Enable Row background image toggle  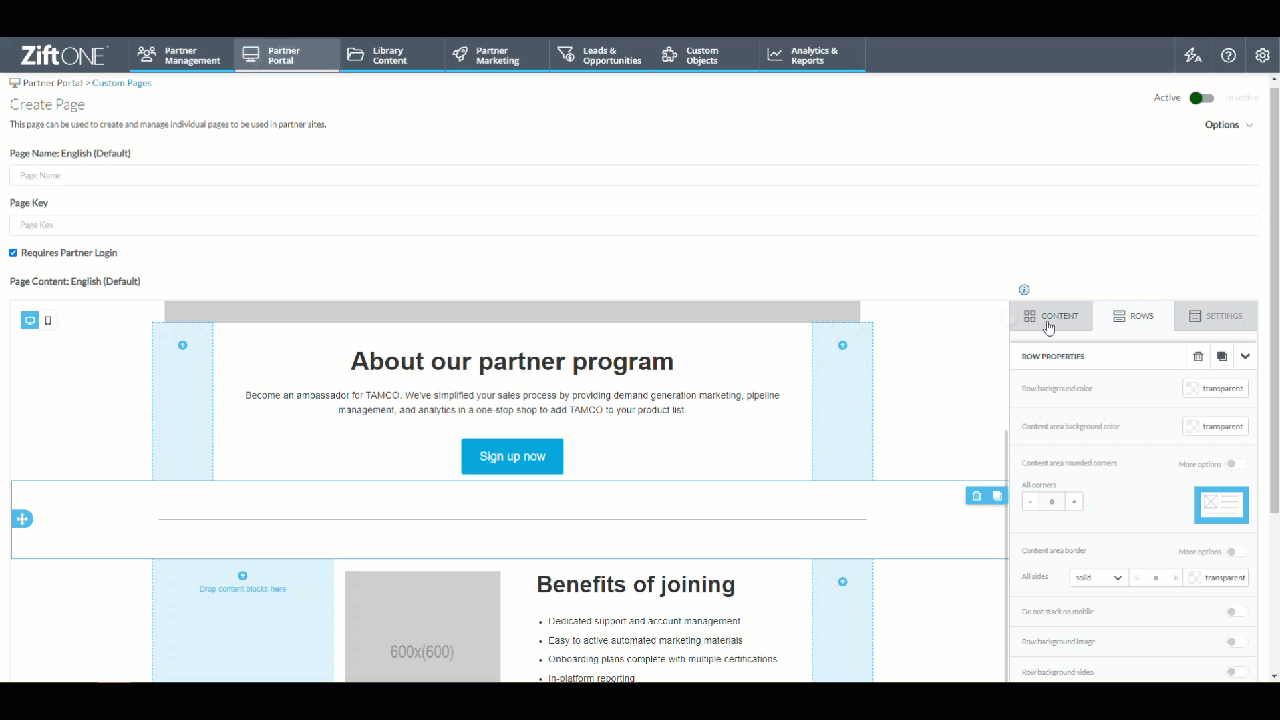1236,642
